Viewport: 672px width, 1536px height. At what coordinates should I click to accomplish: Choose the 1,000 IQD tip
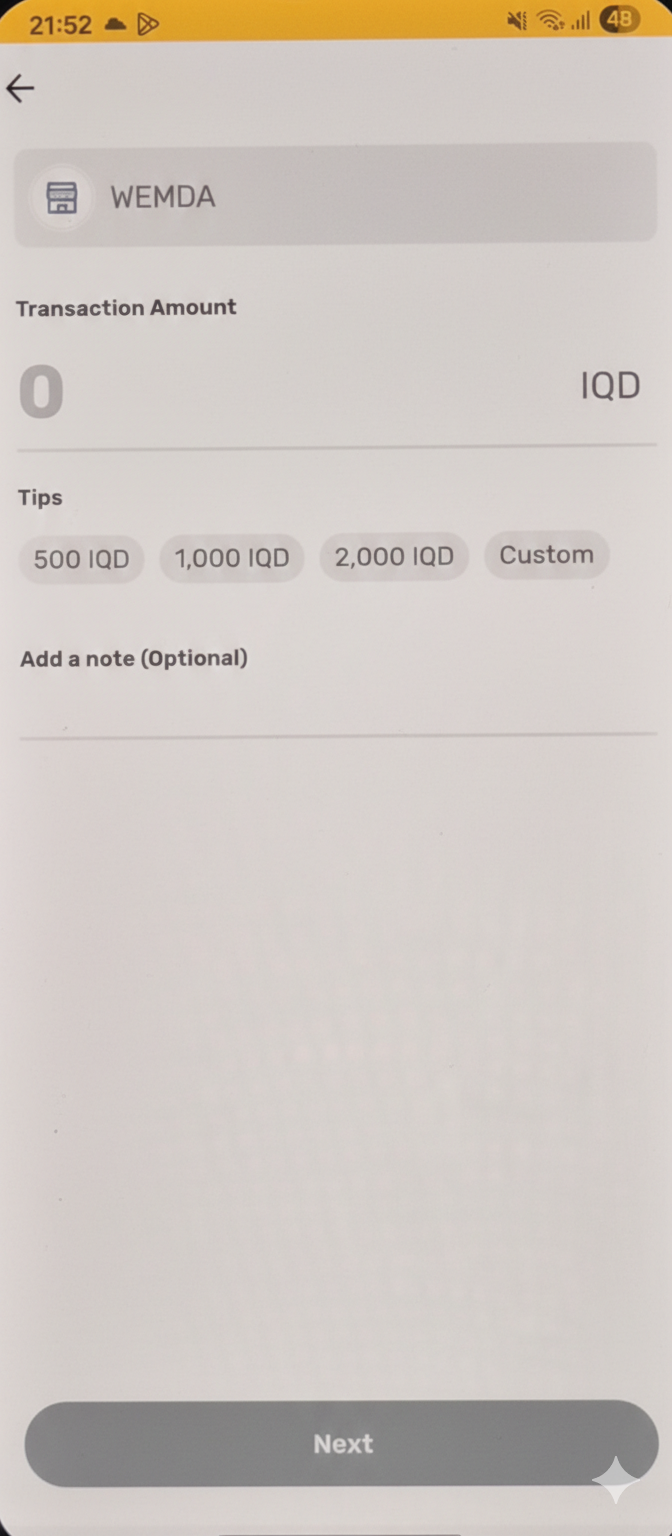pyautogui.click(x=232, y=557)
